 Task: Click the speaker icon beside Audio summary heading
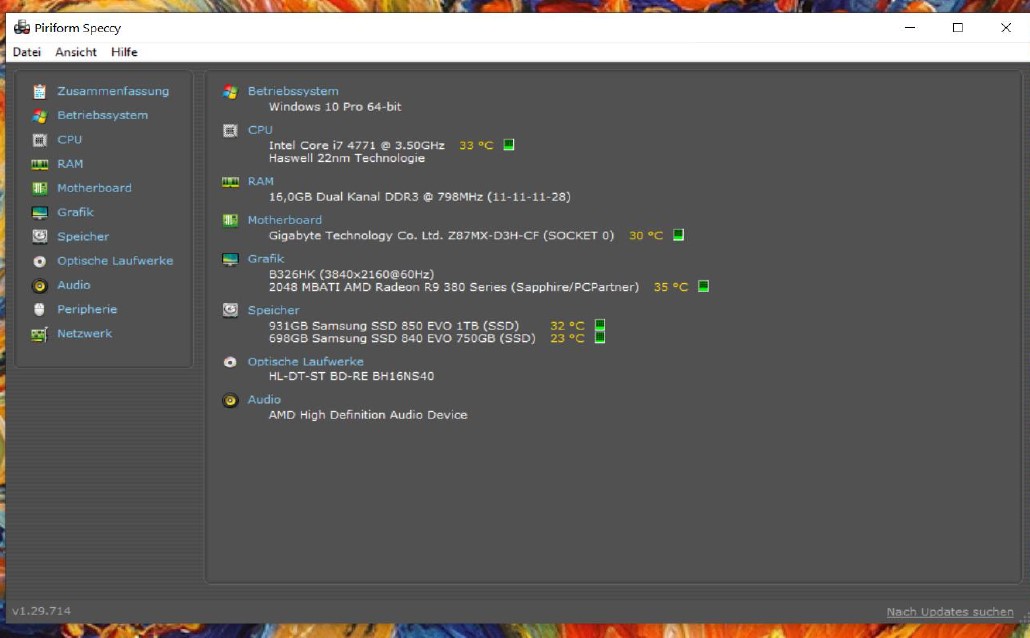point(230,400)
